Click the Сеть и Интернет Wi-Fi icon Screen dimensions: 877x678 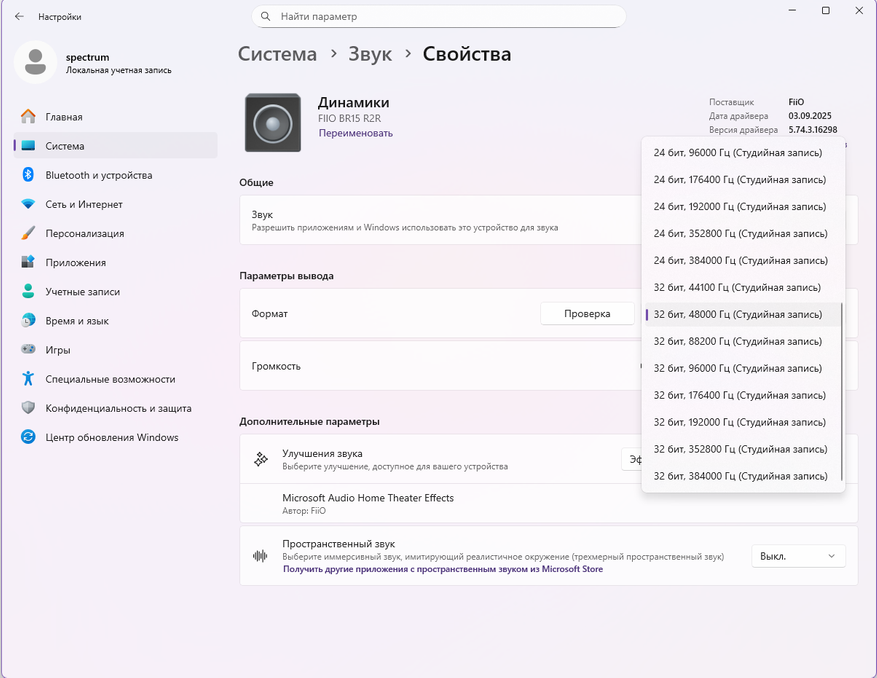pyautogui.click(x=28, y=204)
